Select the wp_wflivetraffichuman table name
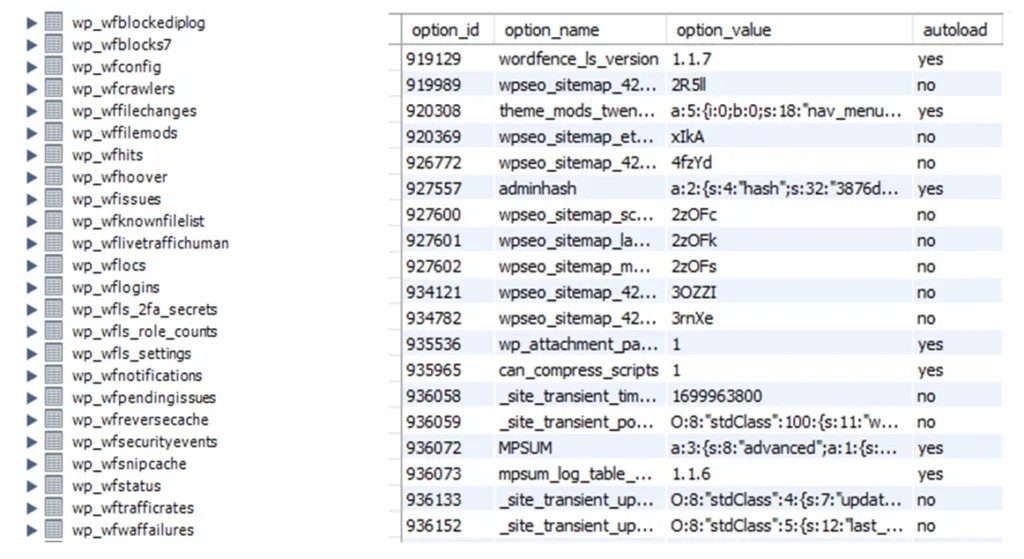Viewport: 1024px width, 559px height. pyautogui.click(x=150, y=243)
